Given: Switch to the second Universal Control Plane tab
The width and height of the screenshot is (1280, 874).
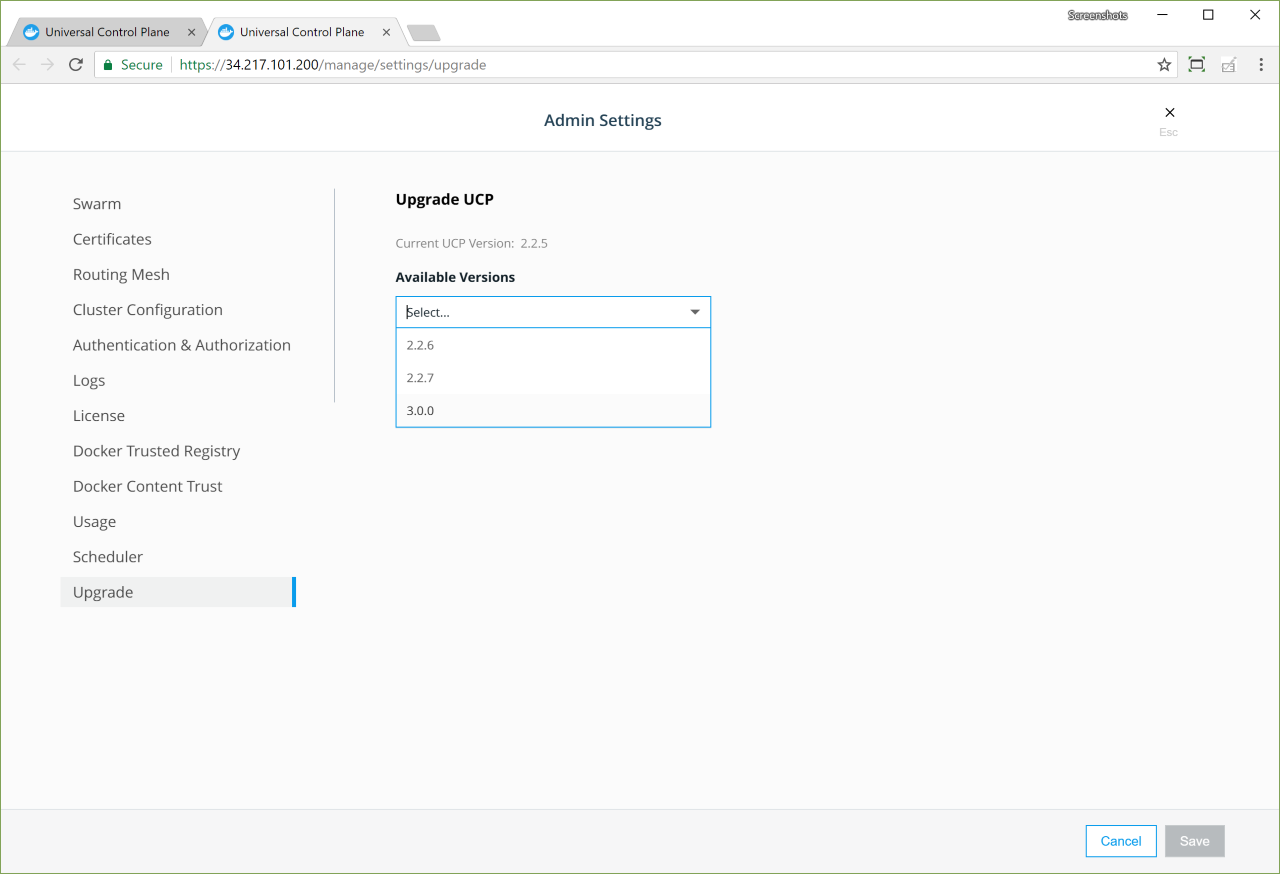Looking at the screenshot, I should pyautogui.click(x=300, y=31).
